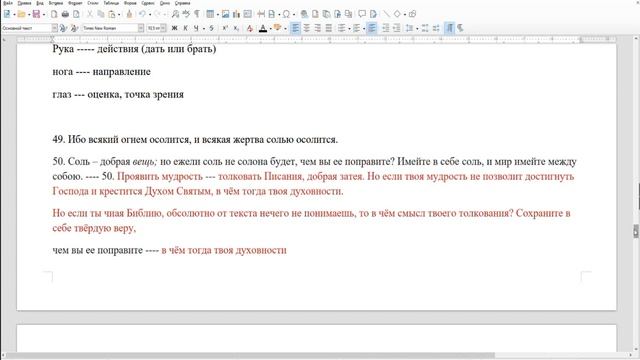640x360 pixels.
Task: Click red text 'в чём тогда твоя духовности' in last line
Action: point(224,250)
